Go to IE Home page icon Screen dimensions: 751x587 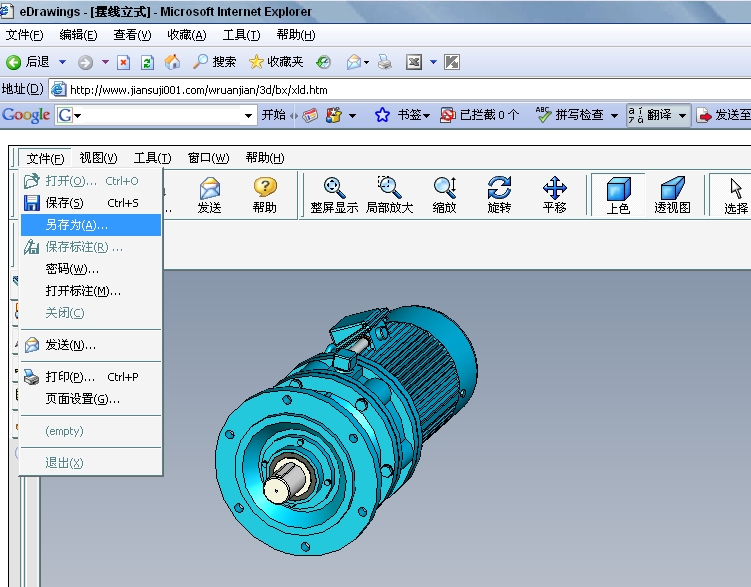point(172,62)
